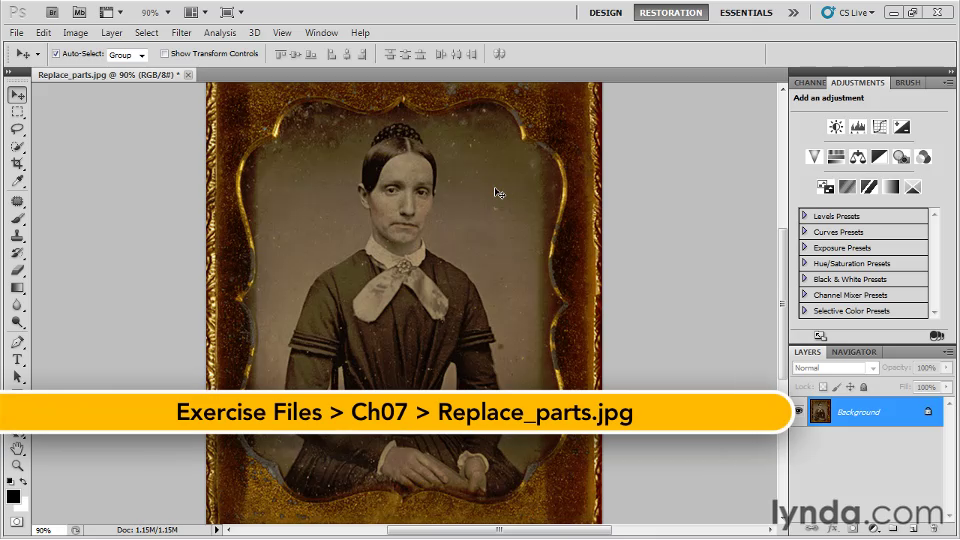Open the Analysis menu
960x540 pixels.
[x=220, y=33]
